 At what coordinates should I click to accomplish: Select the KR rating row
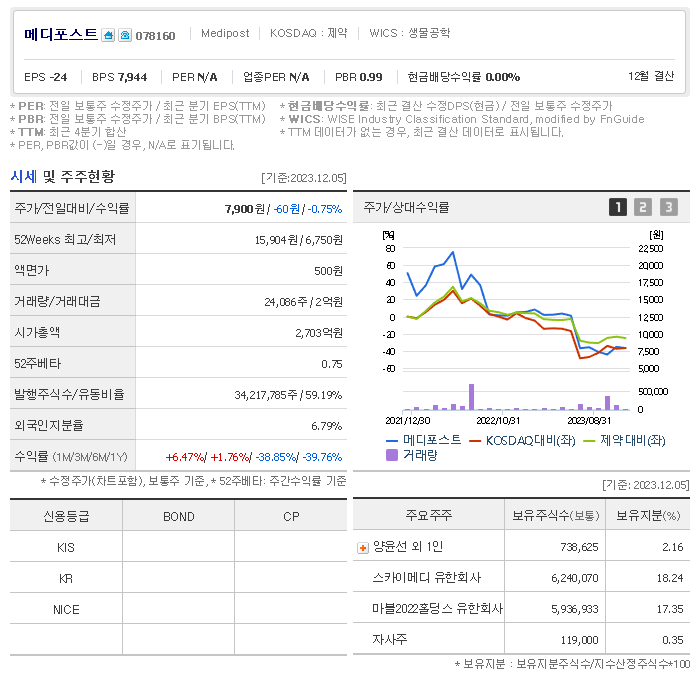178,578
